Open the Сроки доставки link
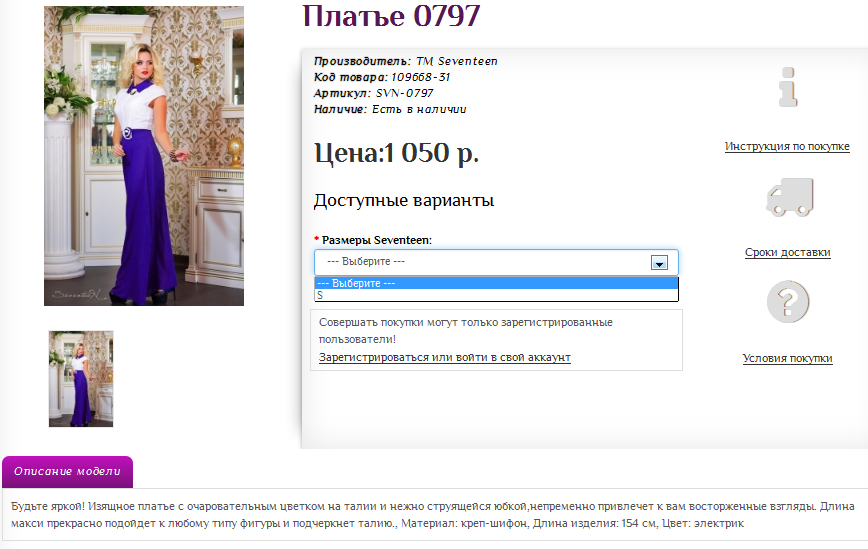868x549 pixels. [787, 252]
